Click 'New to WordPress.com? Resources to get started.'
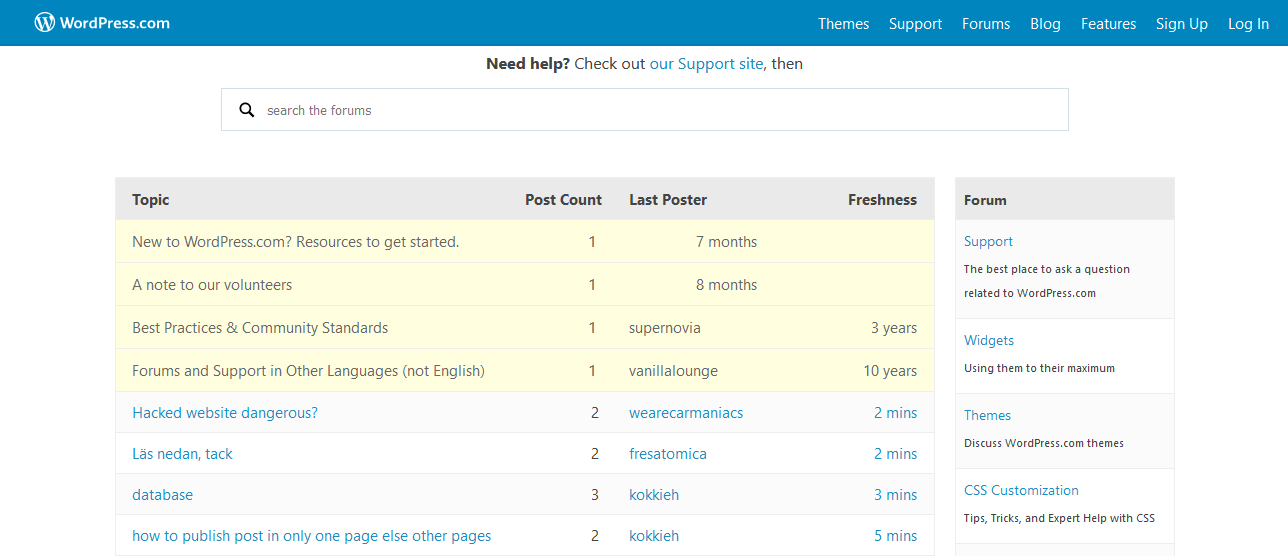 click(x=296, y=242)
